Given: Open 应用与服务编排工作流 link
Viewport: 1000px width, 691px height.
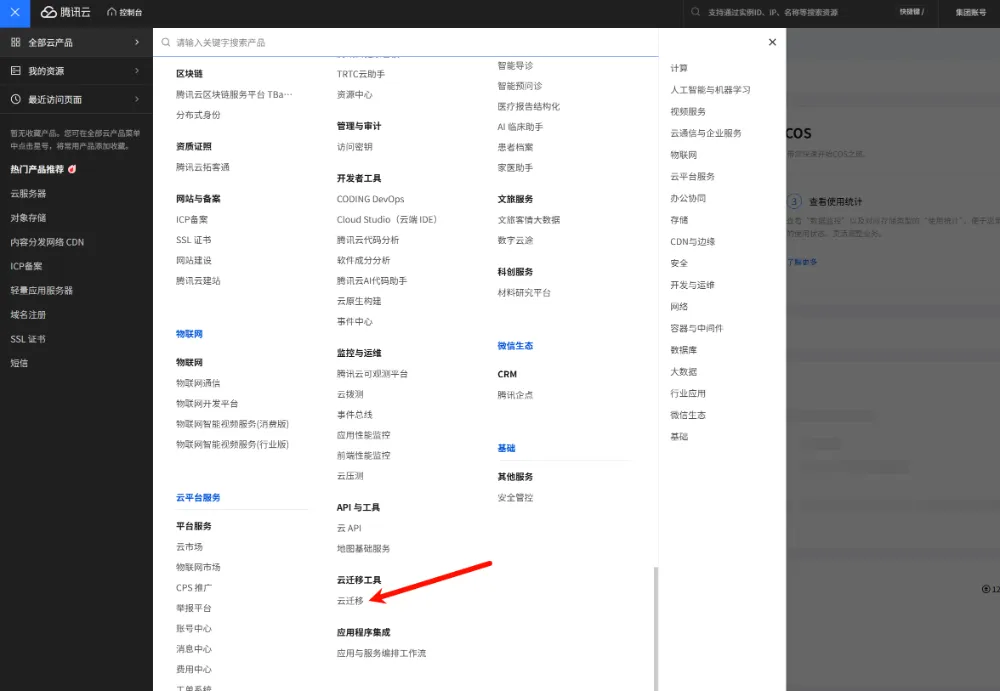Looking at the screenshot, I should (381, 653).
